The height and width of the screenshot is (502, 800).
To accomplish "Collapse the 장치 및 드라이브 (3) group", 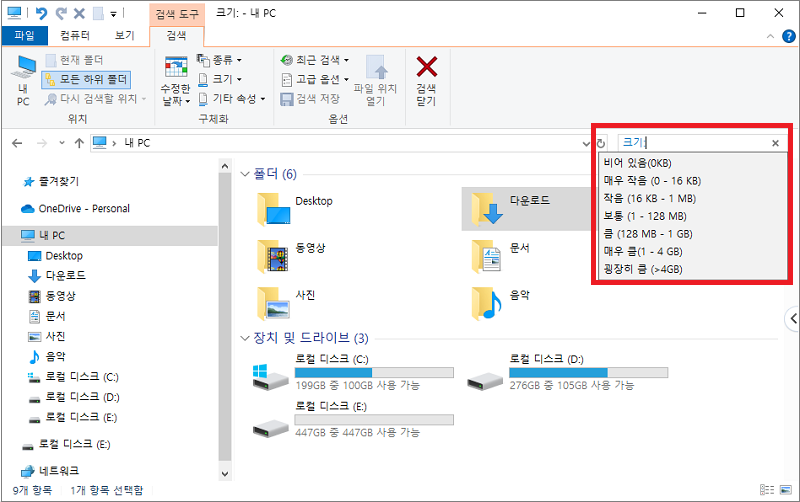I will [x=244, y=338].
